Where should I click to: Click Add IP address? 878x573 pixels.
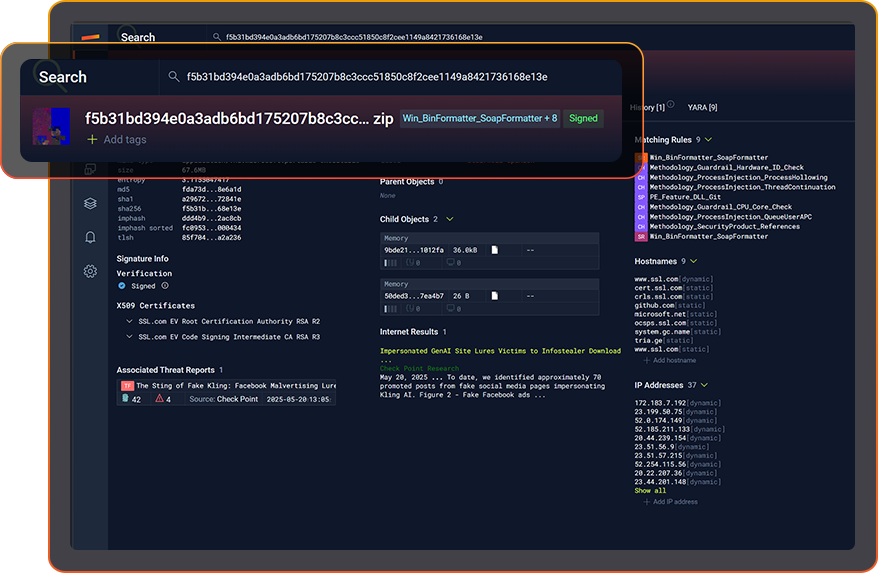pos(670,502)
